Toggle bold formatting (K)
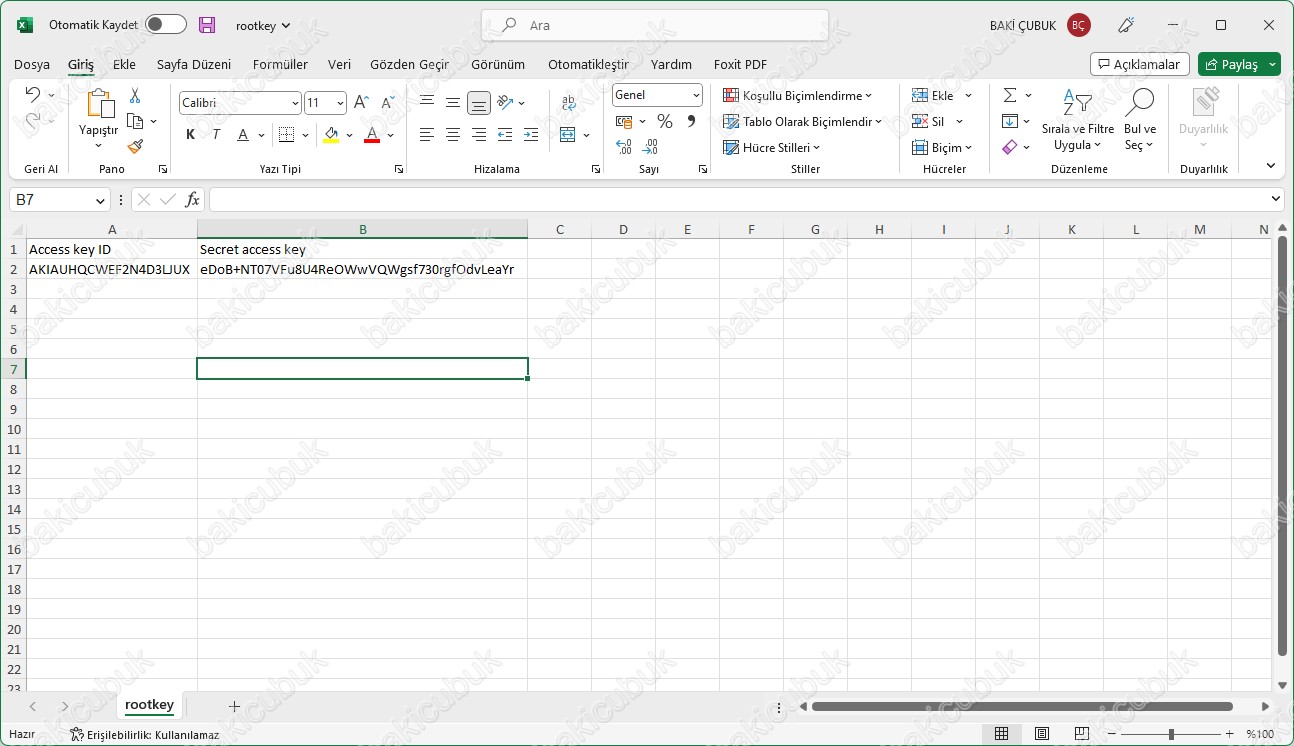Image resolution: width=1294 pixels, height=746 pixels. pyautogui.click(x=190, y=134)
